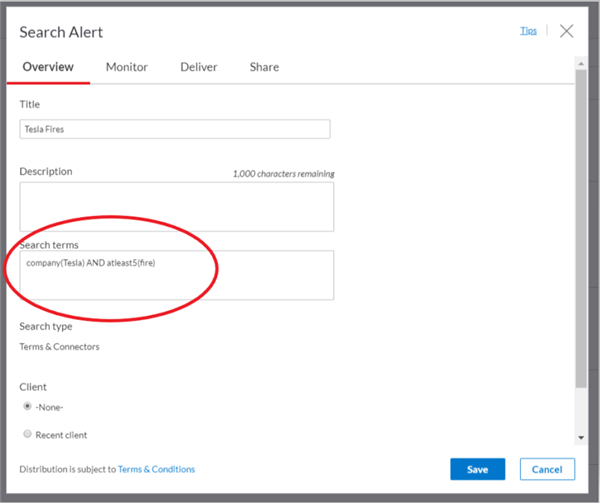Click the Terms & Connectors search type text
Viewport: 600px width, 503px height.
pyautogui.click(x=59, y=347)
